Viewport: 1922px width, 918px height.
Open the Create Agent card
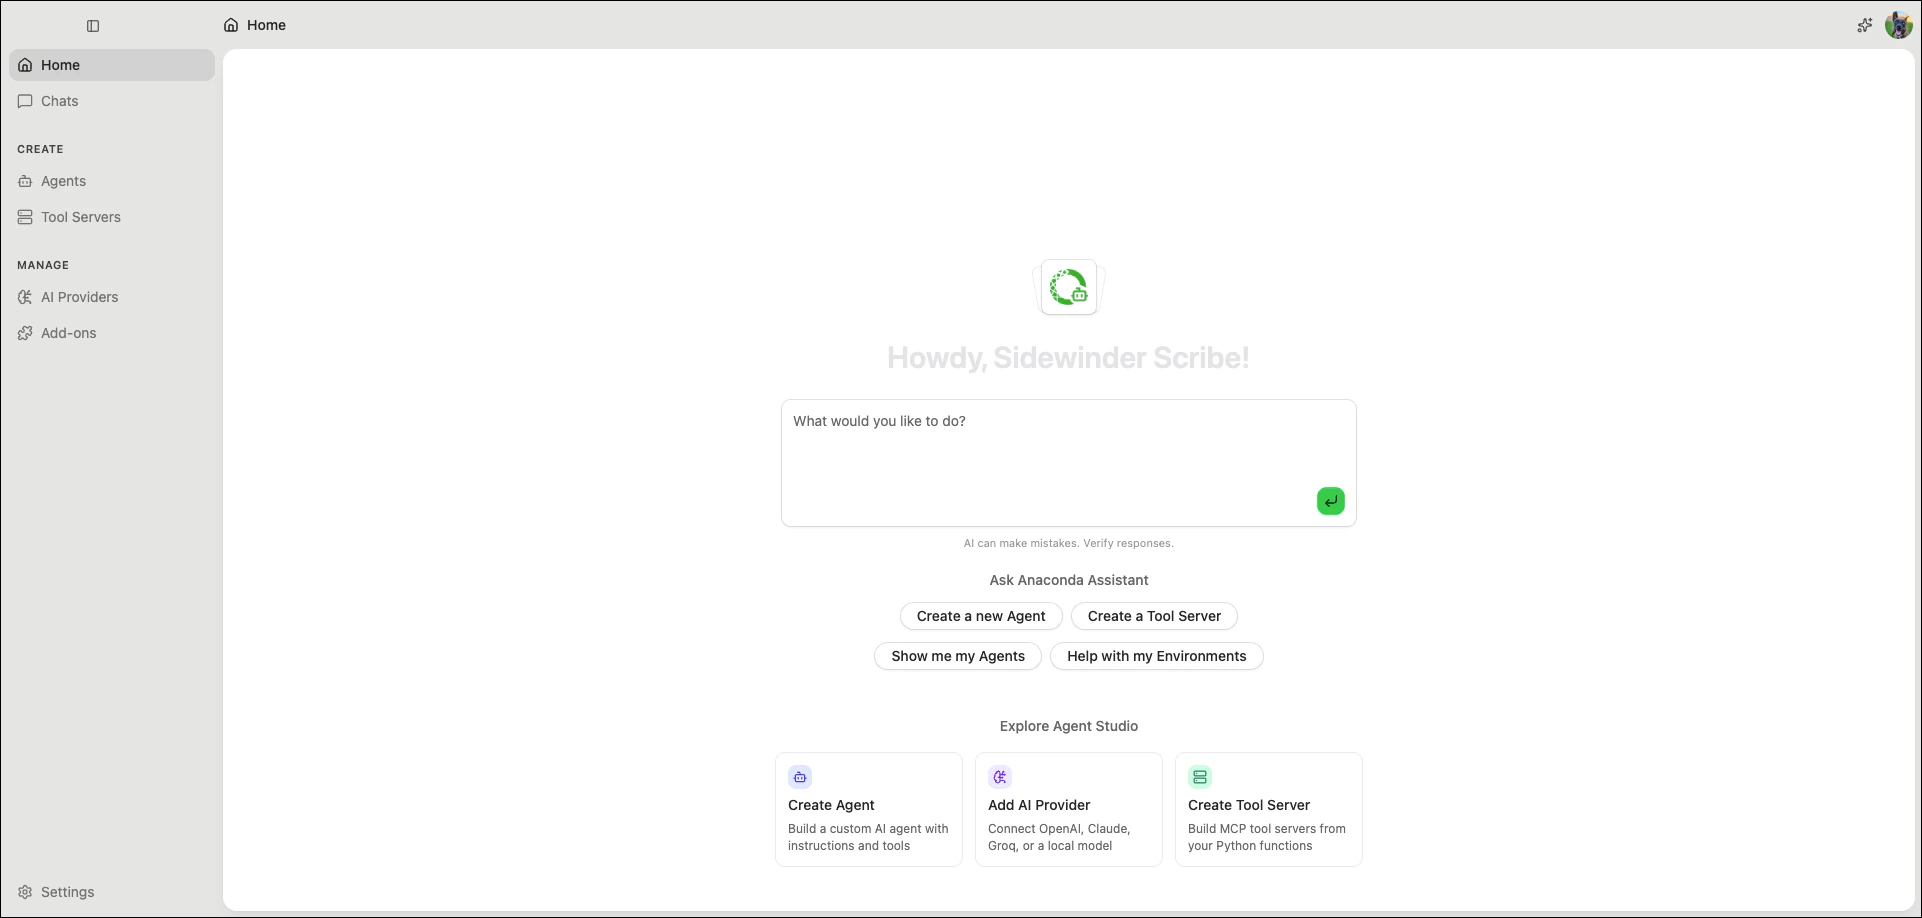869,810
